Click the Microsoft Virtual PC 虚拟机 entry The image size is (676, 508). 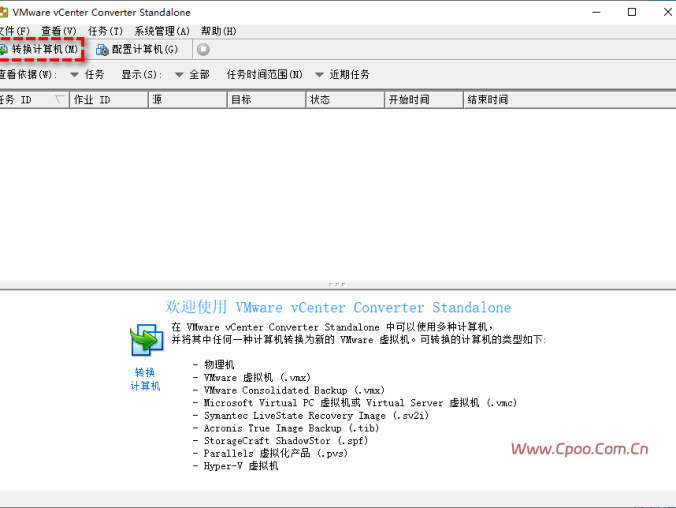pos(360,403)
